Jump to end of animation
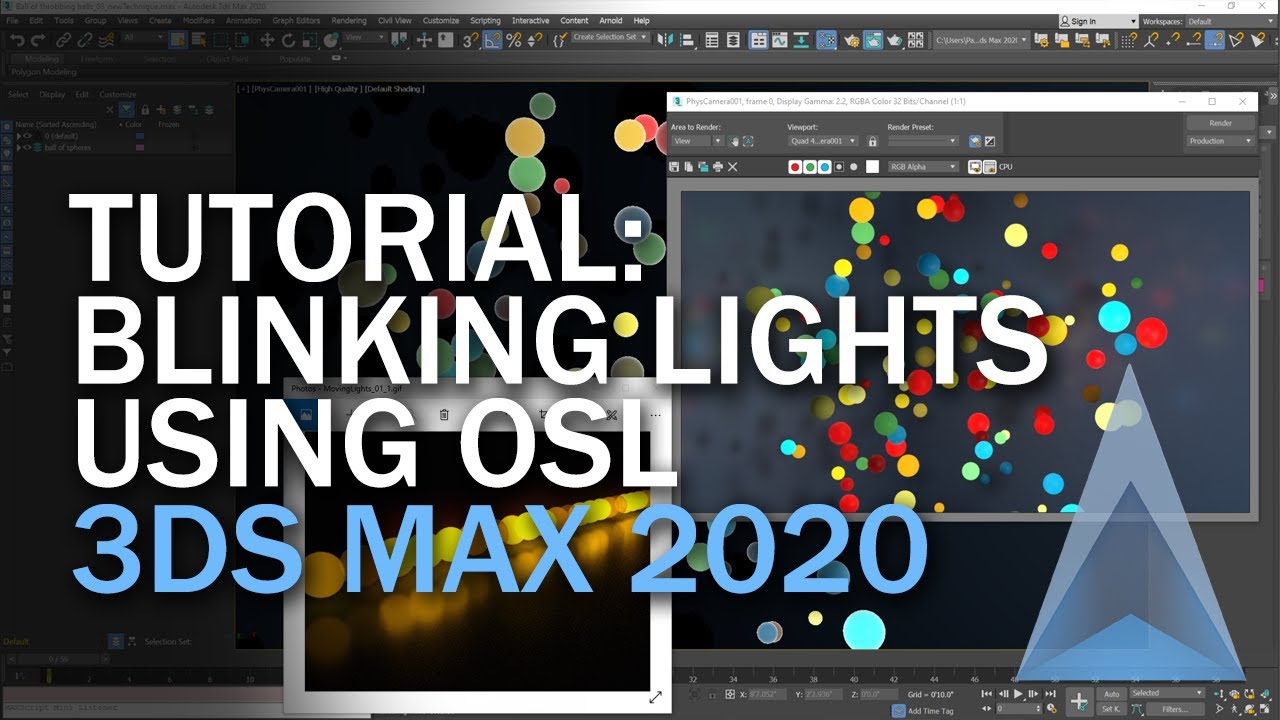 tap(1051, 693)
